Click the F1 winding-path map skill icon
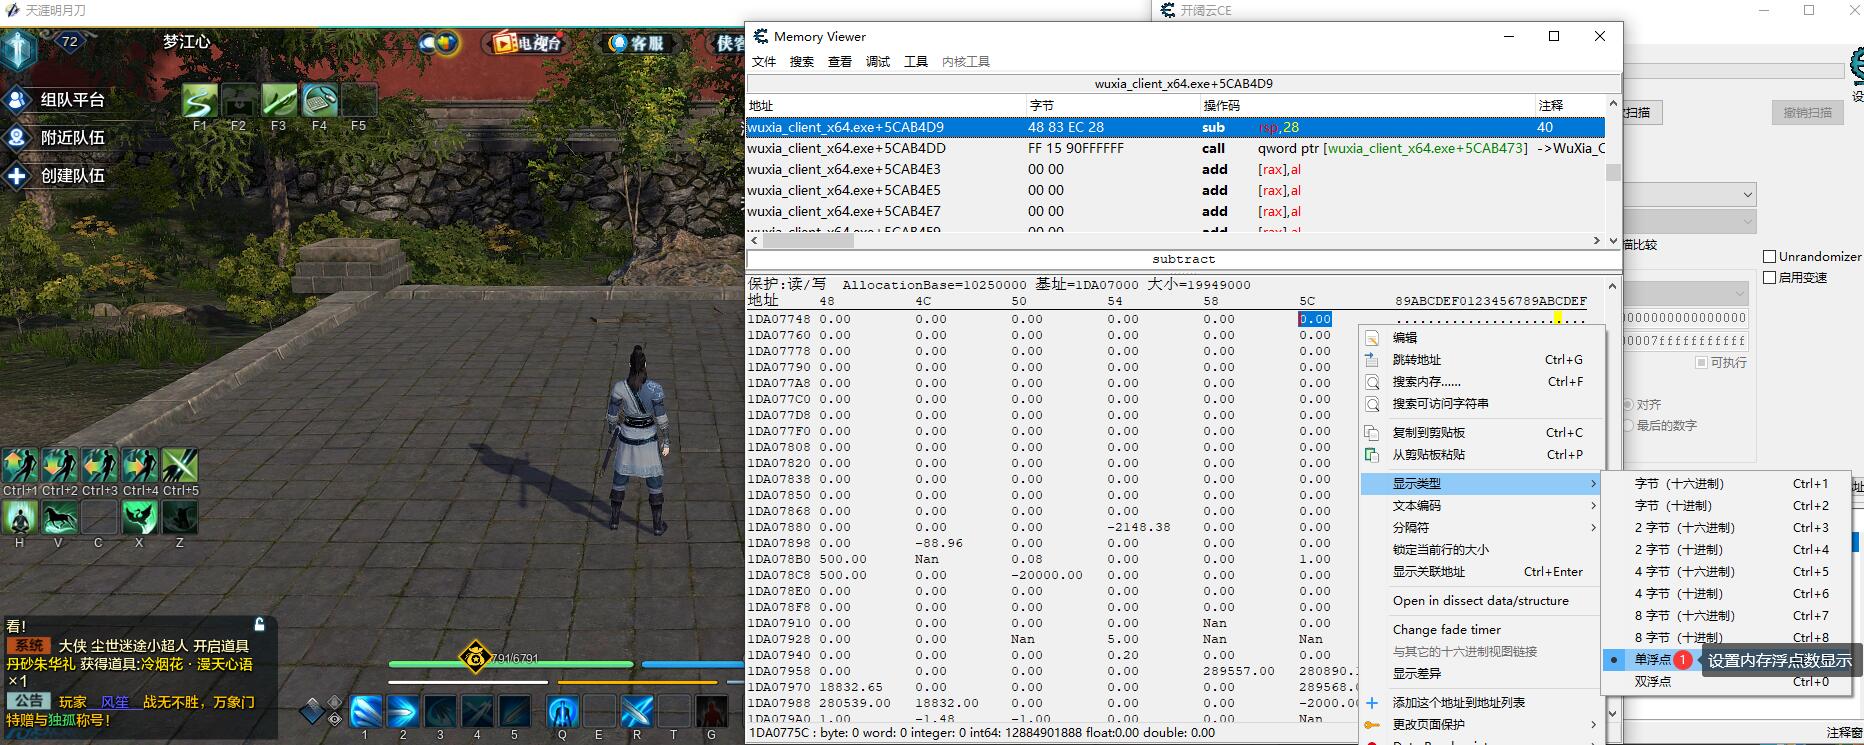The image size is (1864, 745). coord(199,101)
